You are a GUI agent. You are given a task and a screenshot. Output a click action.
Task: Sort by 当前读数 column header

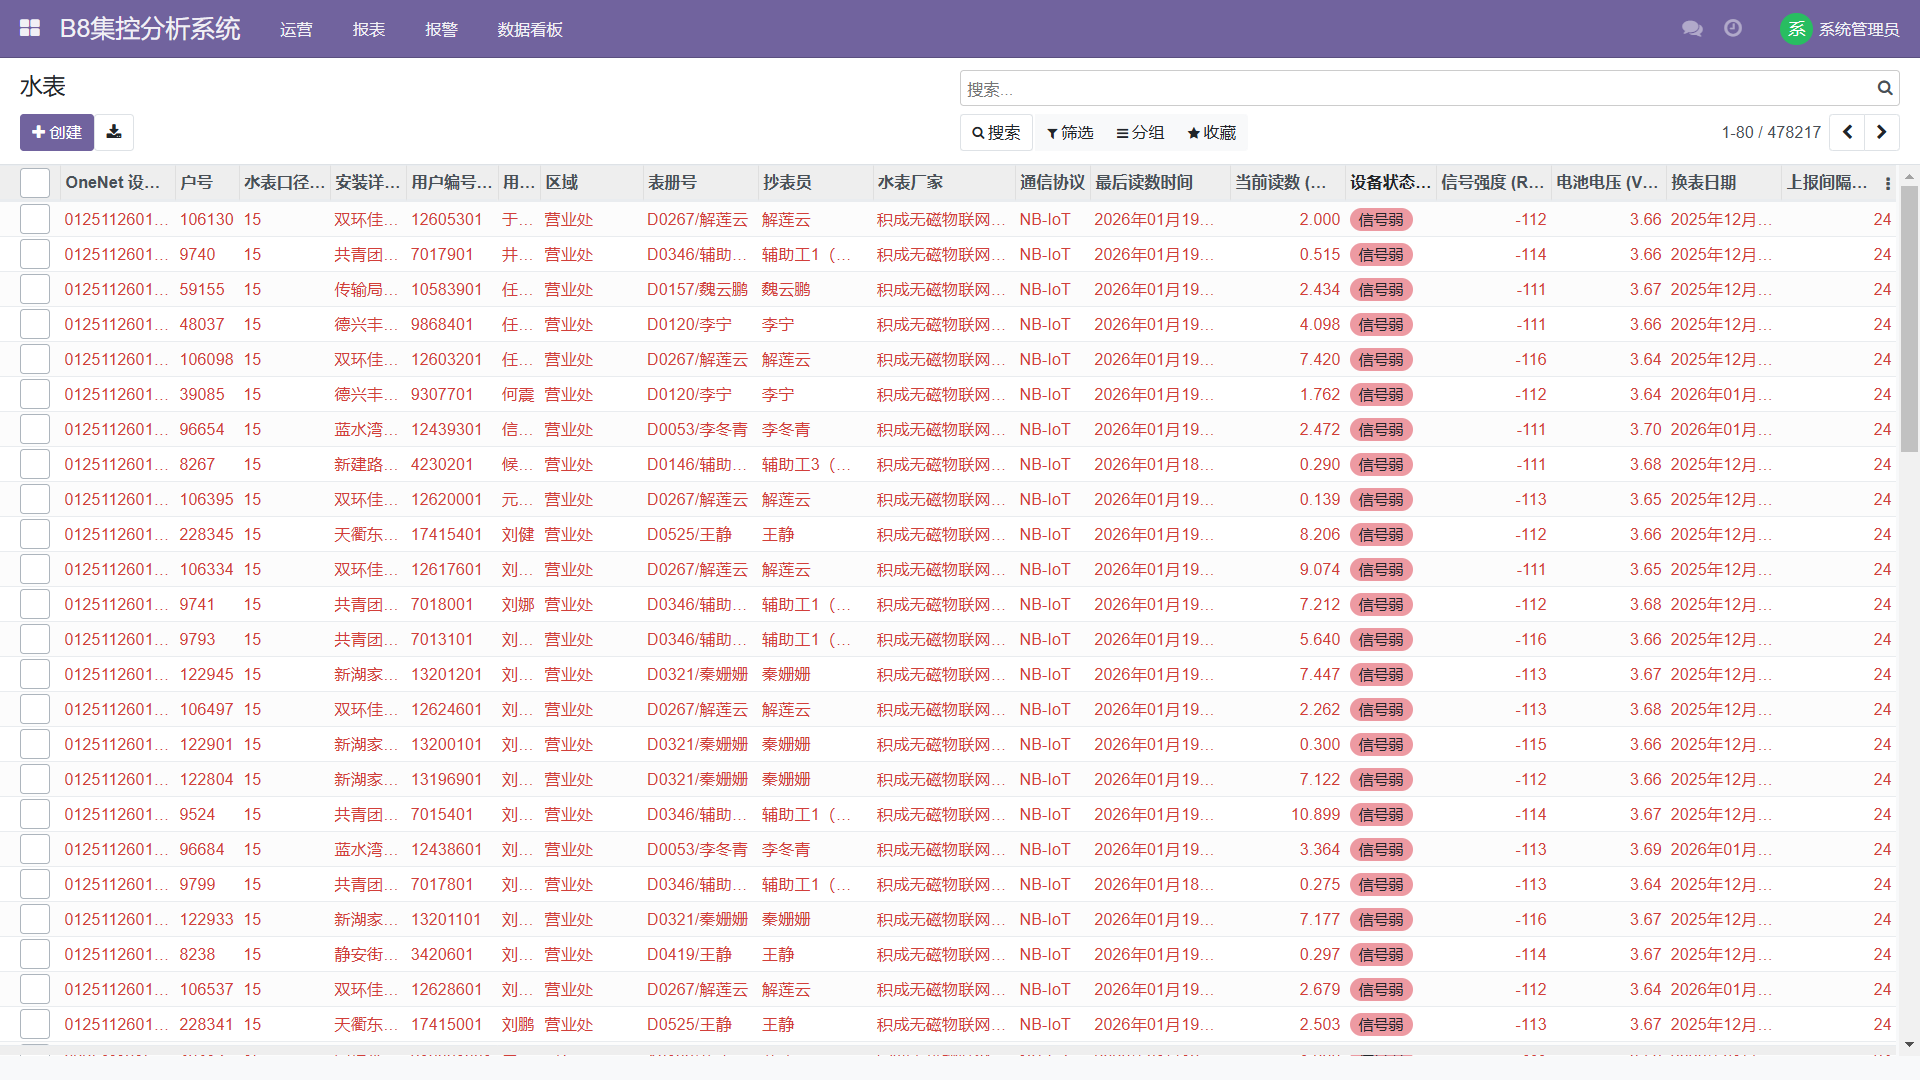click(1280, 182)
